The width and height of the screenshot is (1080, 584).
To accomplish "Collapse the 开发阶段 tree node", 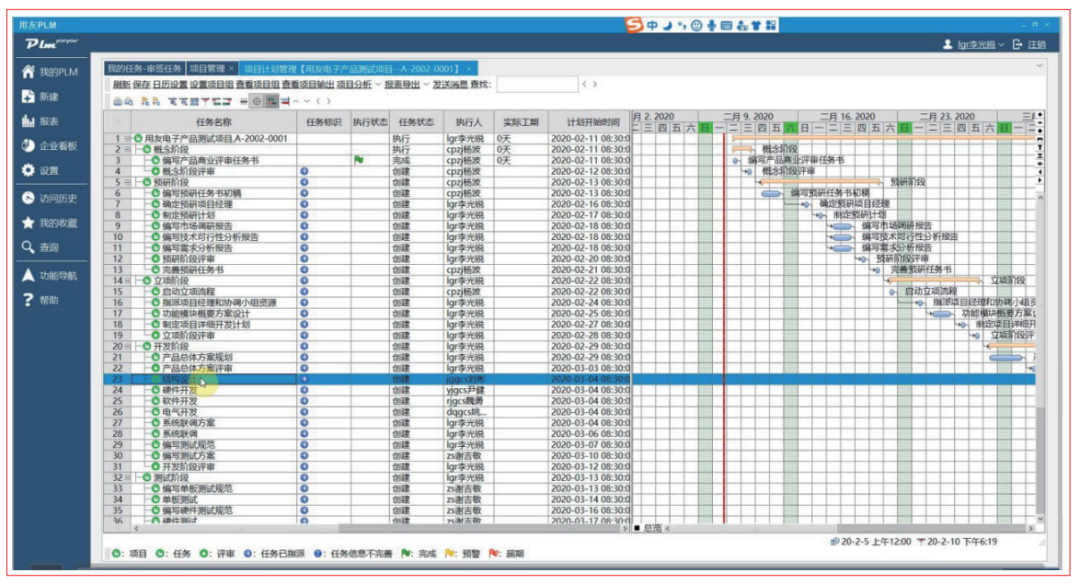I will tap(128, 346).
